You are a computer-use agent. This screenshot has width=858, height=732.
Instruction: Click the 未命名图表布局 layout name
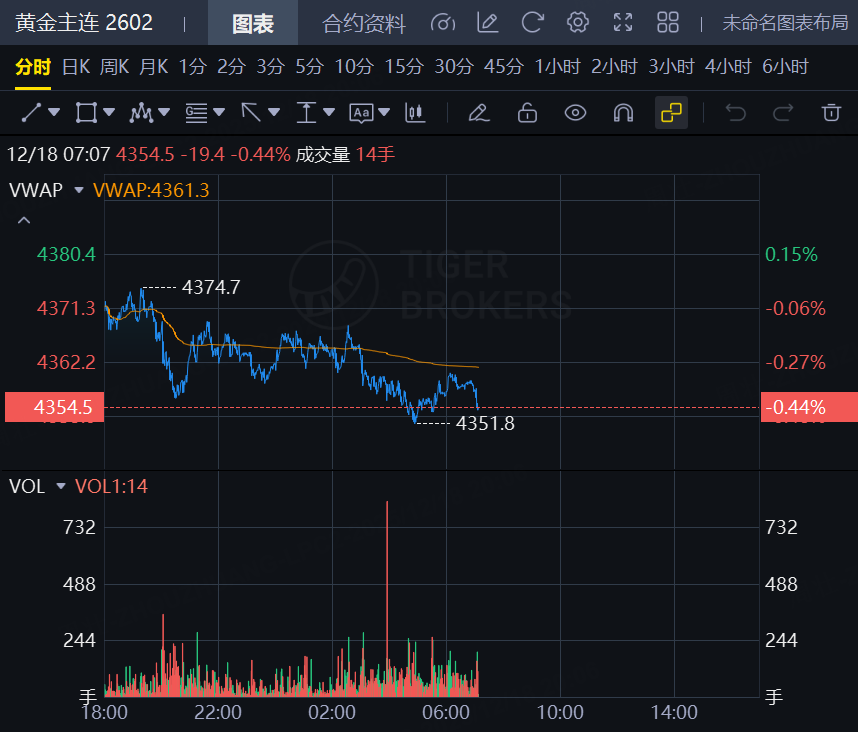785,23
